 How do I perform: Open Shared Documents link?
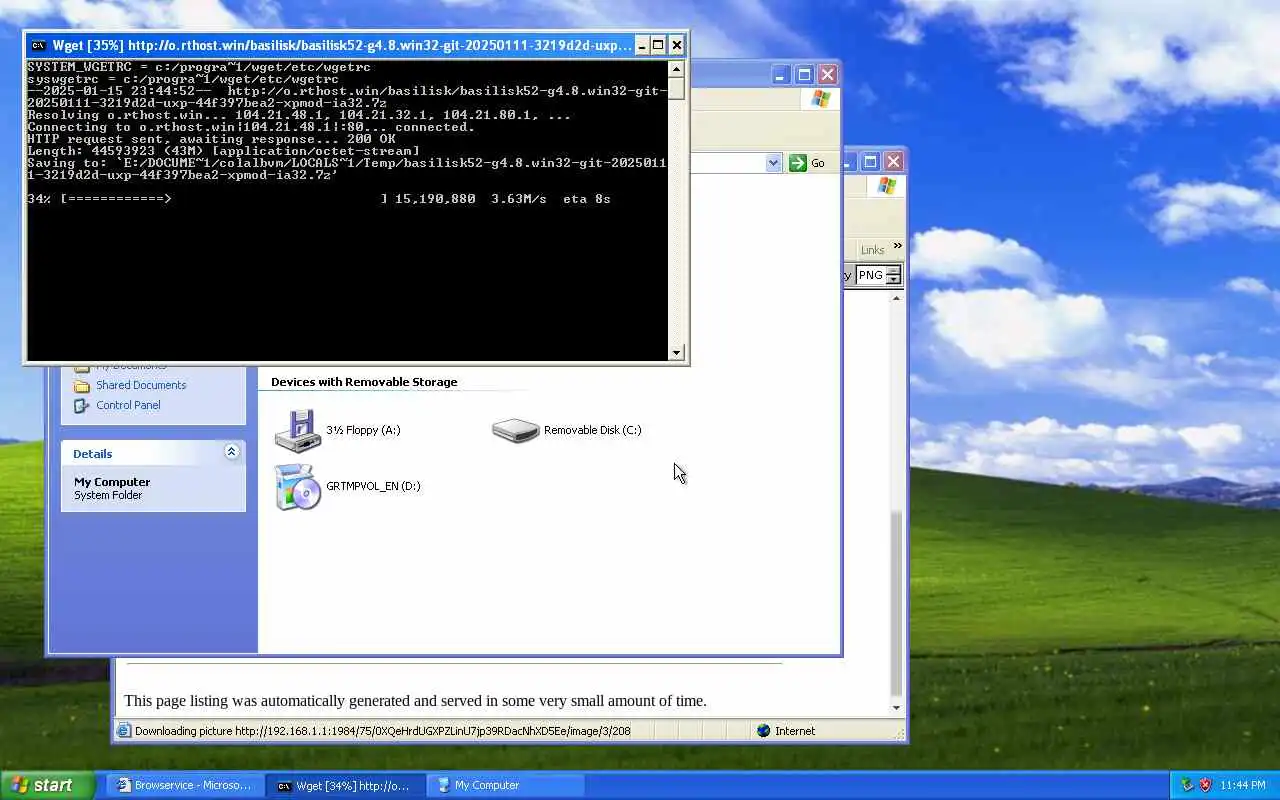click(141, 385)
